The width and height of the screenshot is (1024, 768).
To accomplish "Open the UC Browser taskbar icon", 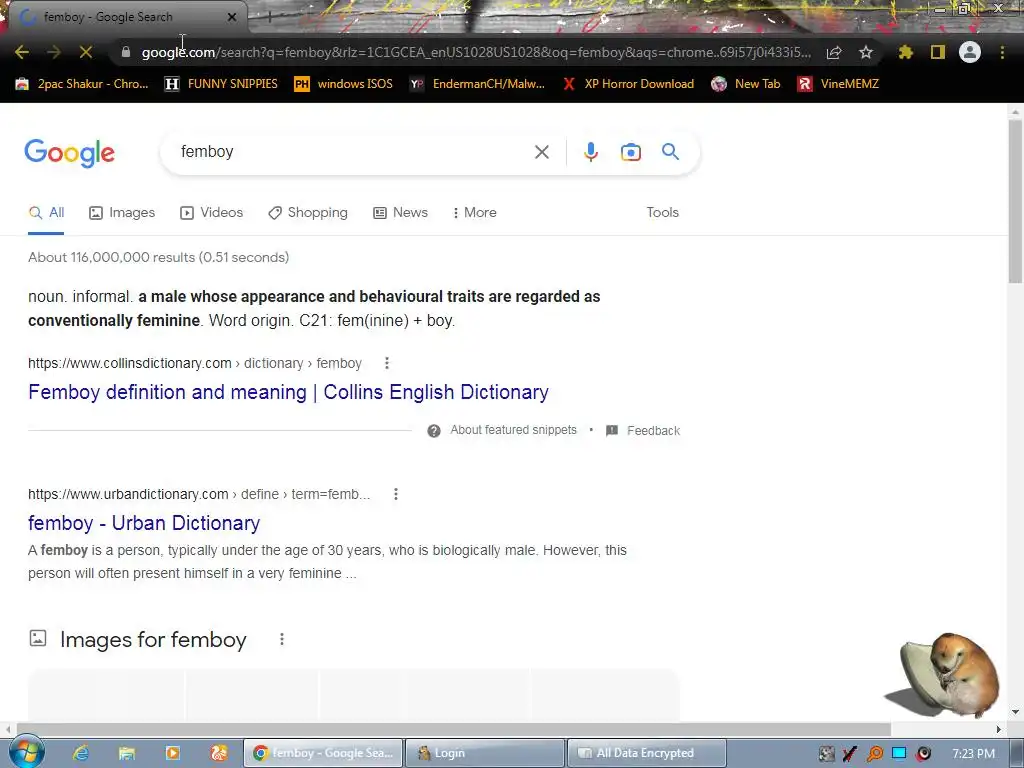I will [x=219, y=753].
